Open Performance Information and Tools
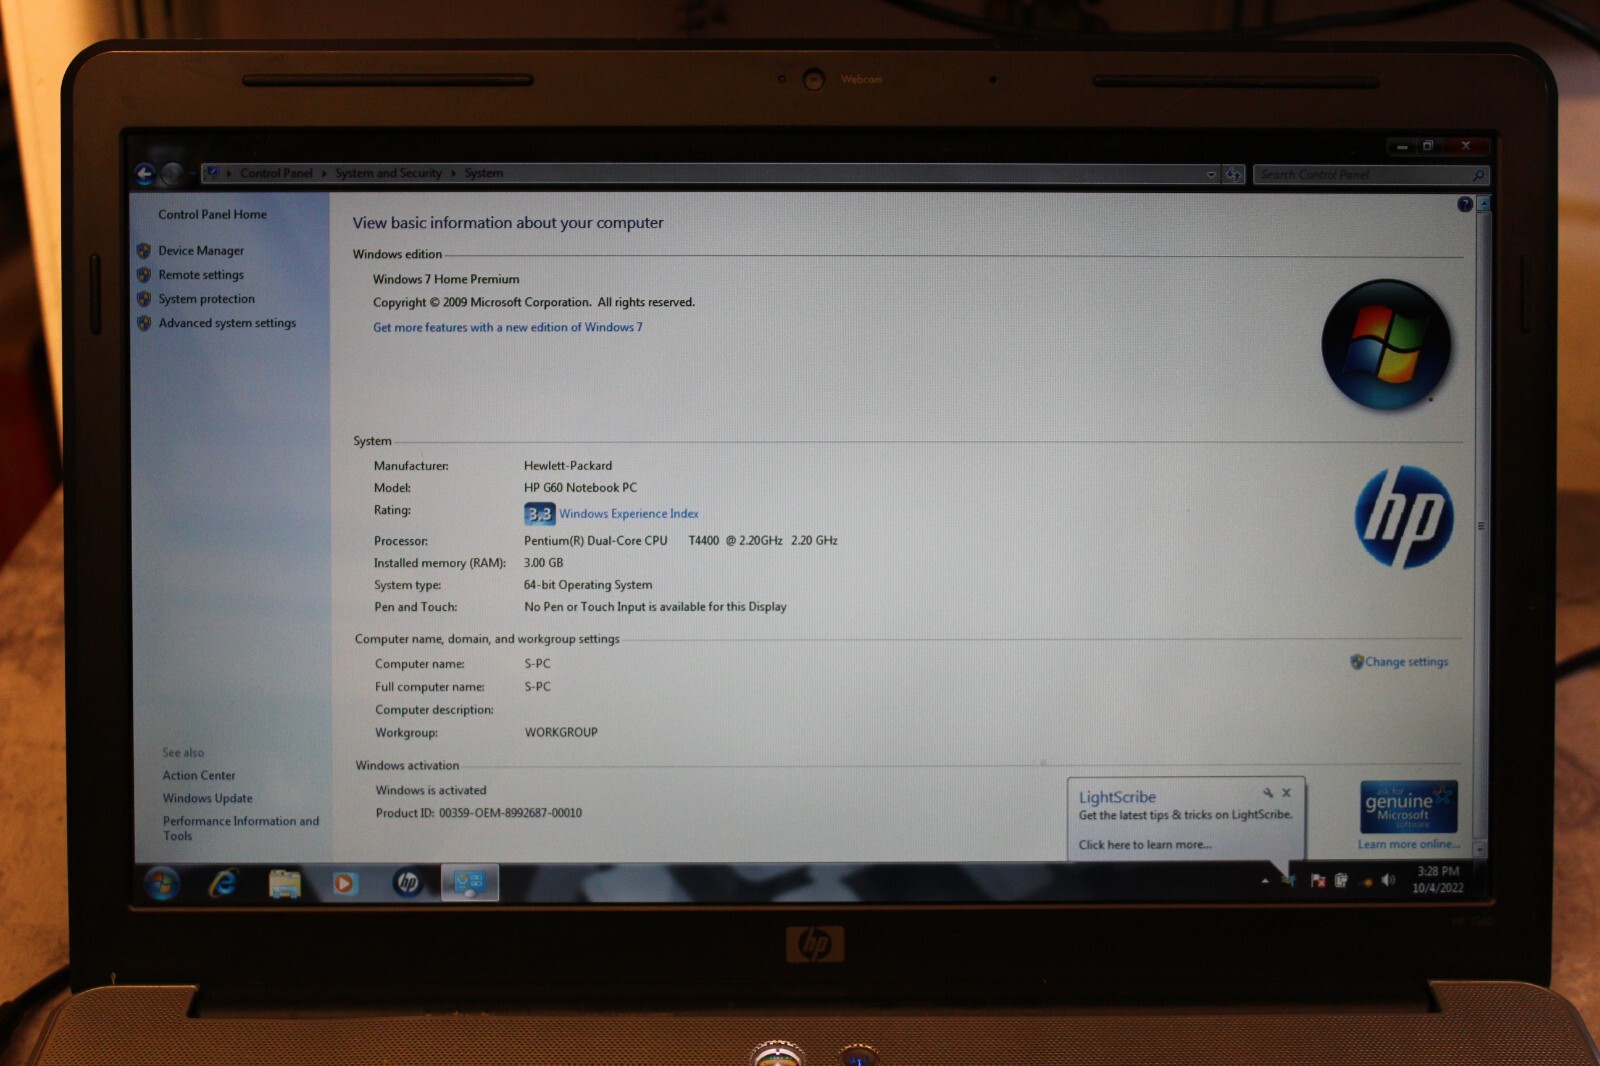Image resolution: width=1600 pixels, height=1066 pixels. pyautogui.click(x=241, y=829)
